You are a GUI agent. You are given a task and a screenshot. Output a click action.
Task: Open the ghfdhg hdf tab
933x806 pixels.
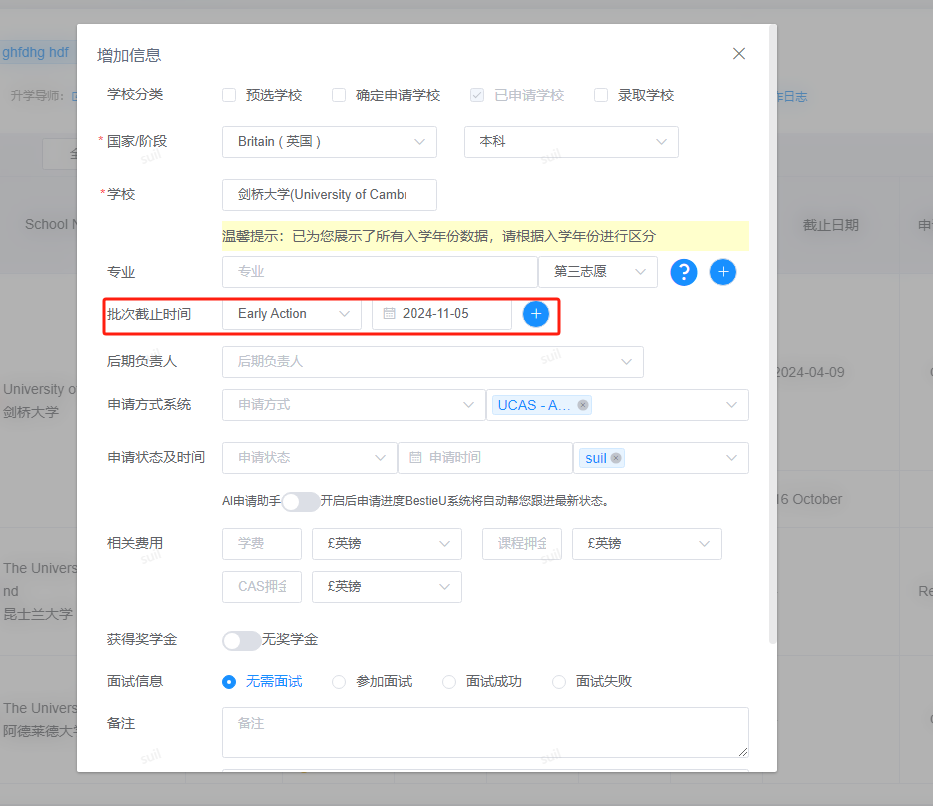tap(36, 52)
